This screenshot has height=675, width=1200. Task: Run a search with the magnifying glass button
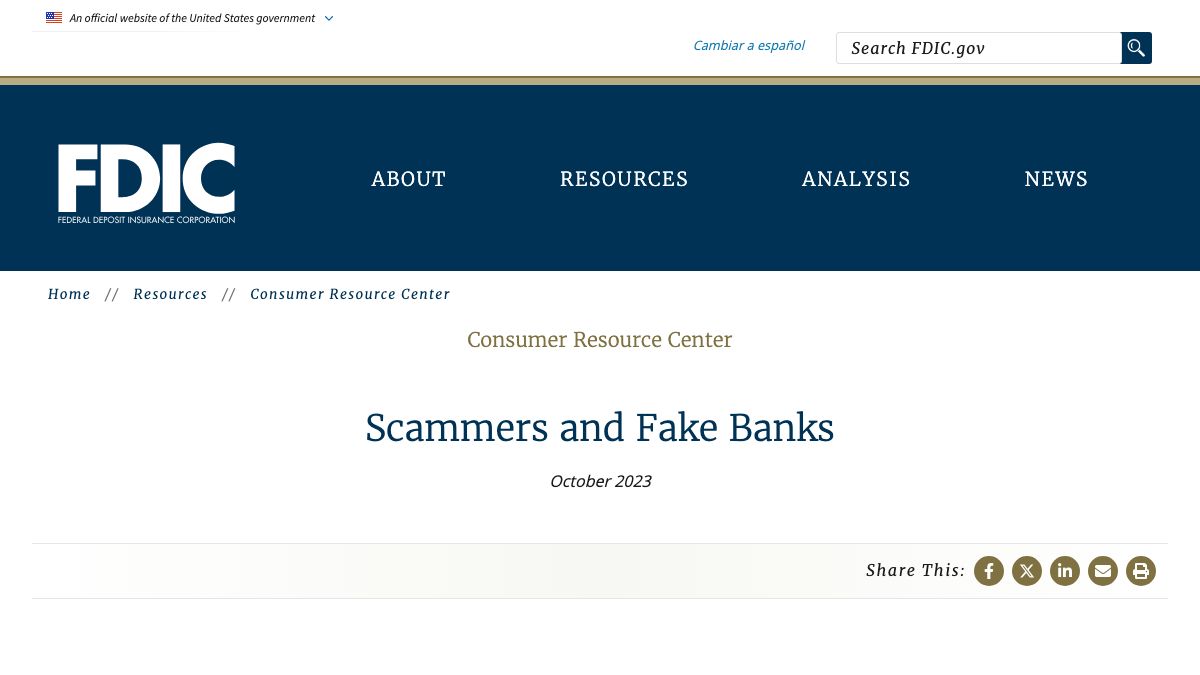click(1136, 47)
